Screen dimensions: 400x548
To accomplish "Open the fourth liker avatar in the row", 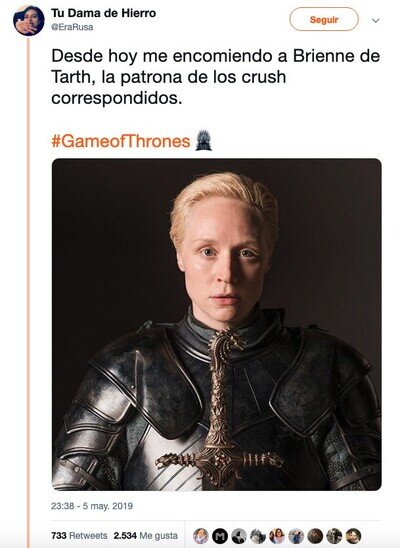I will pyautogui.click(x=258, y=536).
